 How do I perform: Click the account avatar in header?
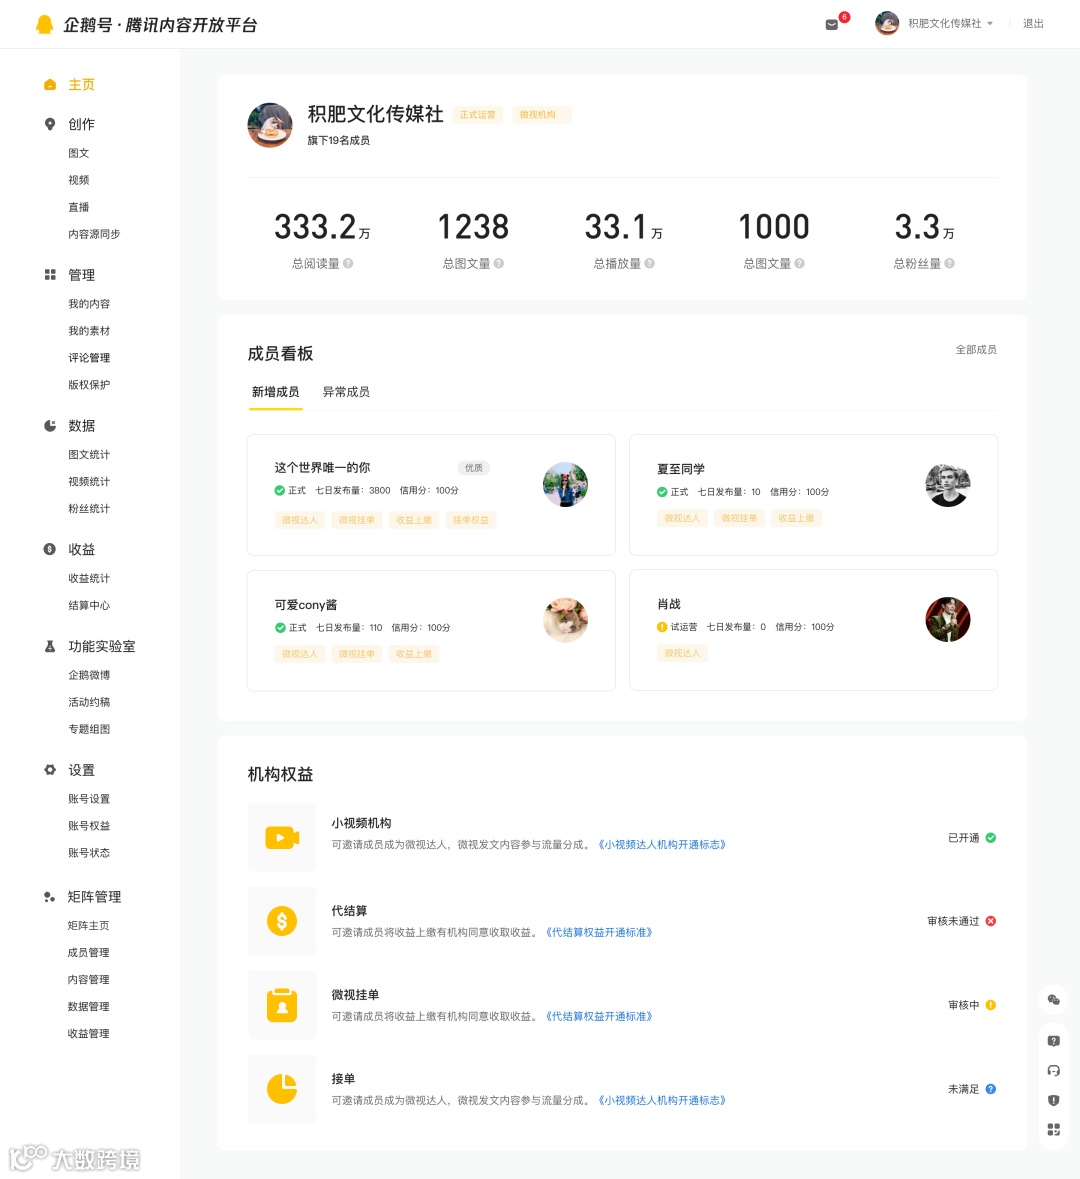(887, 23)
